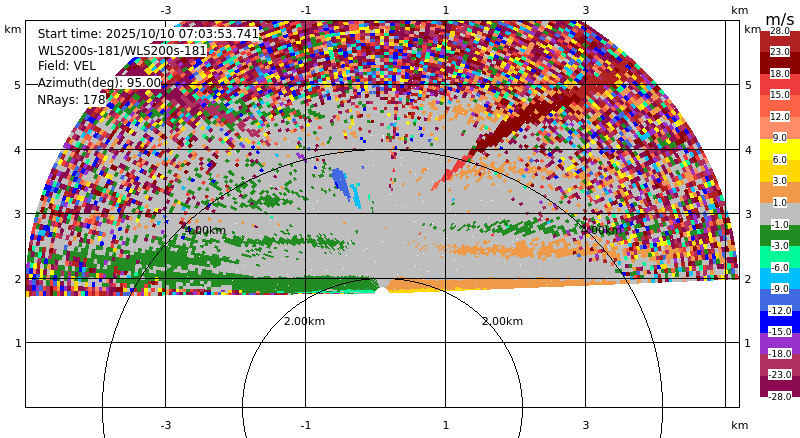This screenshot has height=438, width=800.
Task: Click the 12.0 colorbar tick label
Action: [780, 116]
